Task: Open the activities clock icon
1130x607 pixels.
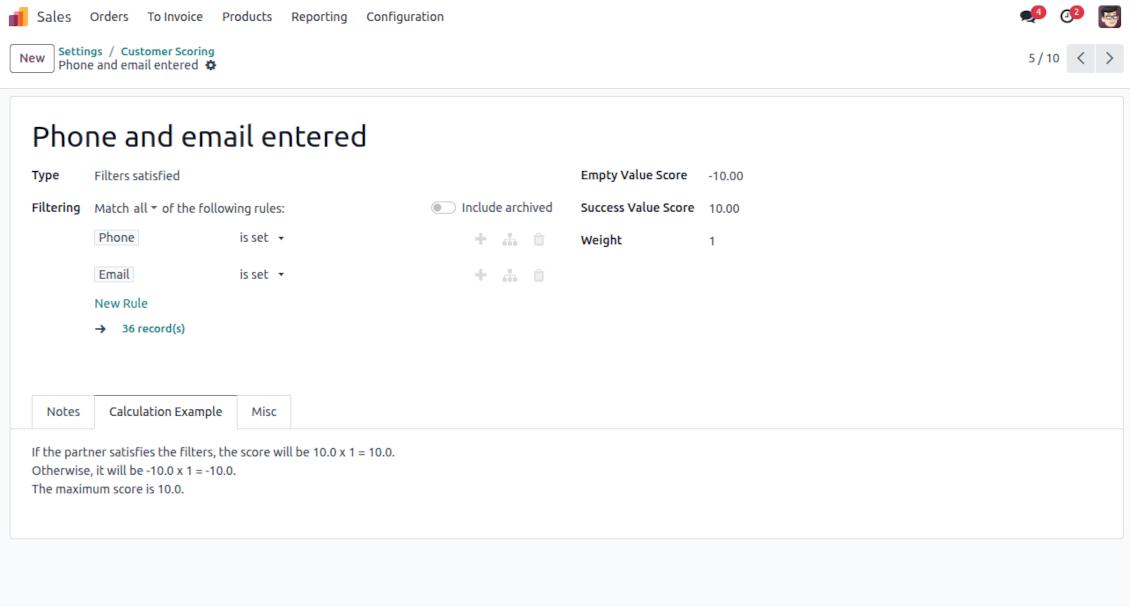Action: coord(1067,17)
